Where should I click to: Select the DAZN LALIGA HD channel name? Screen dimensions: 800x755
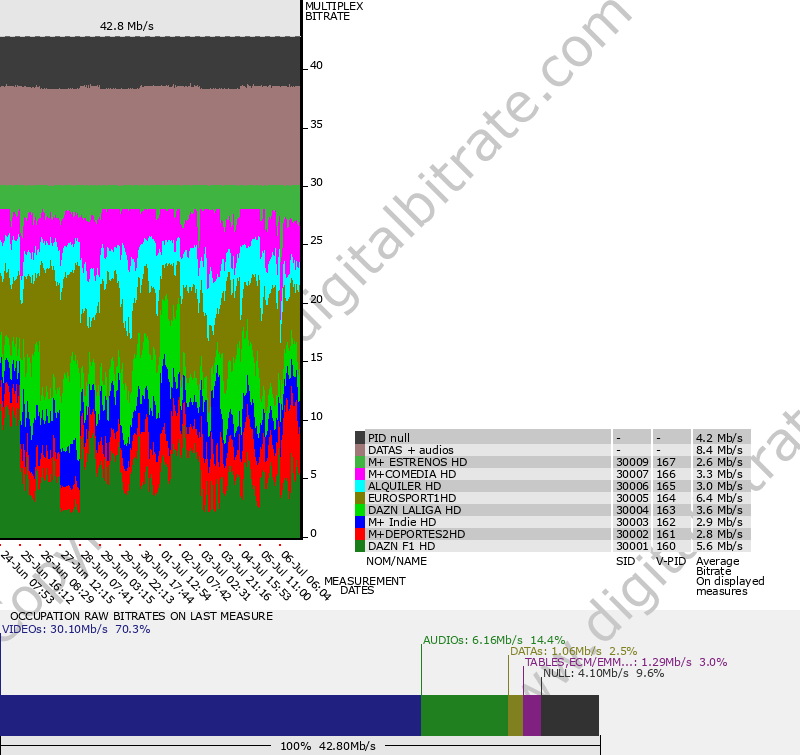coord(414,510)
